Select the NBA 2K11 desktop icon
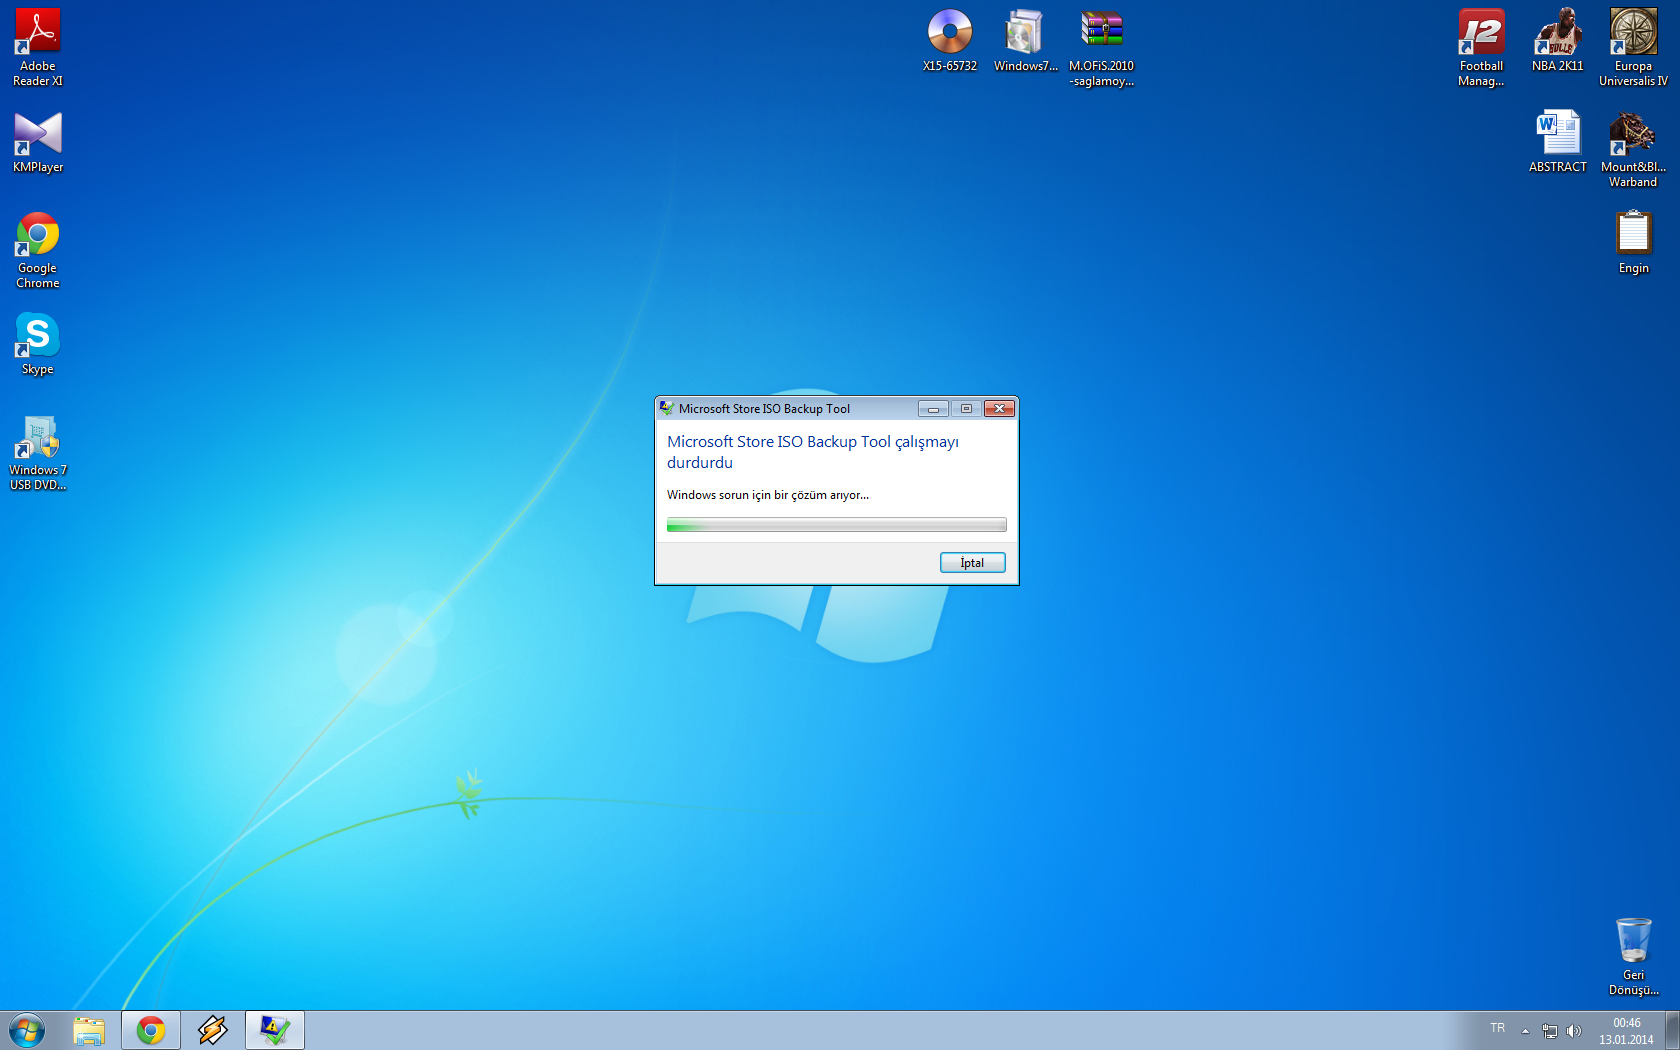This screenshot has width=1680, height=1050. pos(1558,40)
